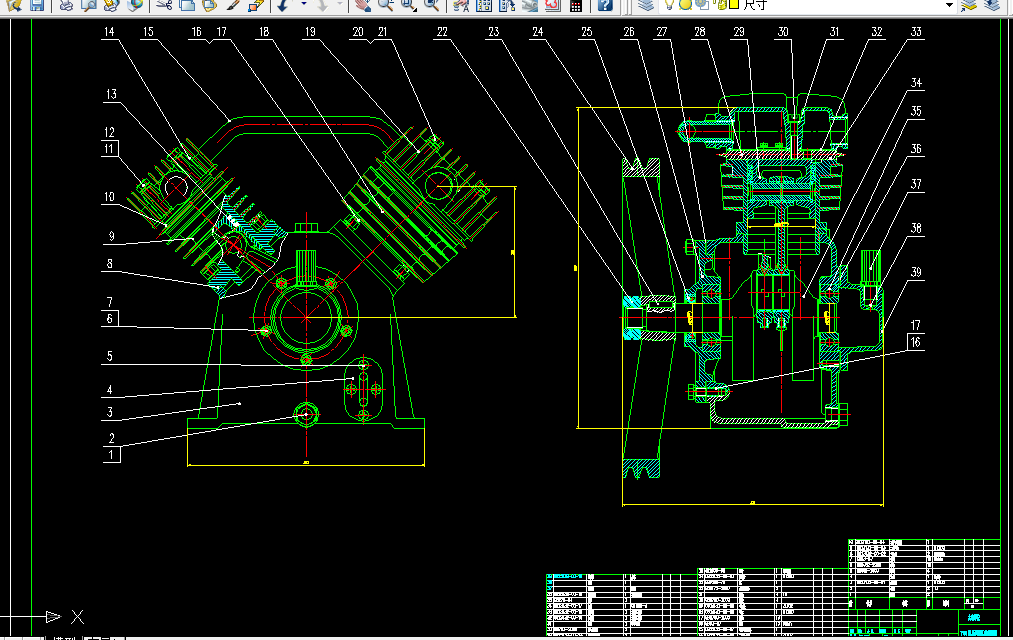Viewport: 1013px width, 640px height.
Task: Make object's layer current icon
Action: point(968,5)
